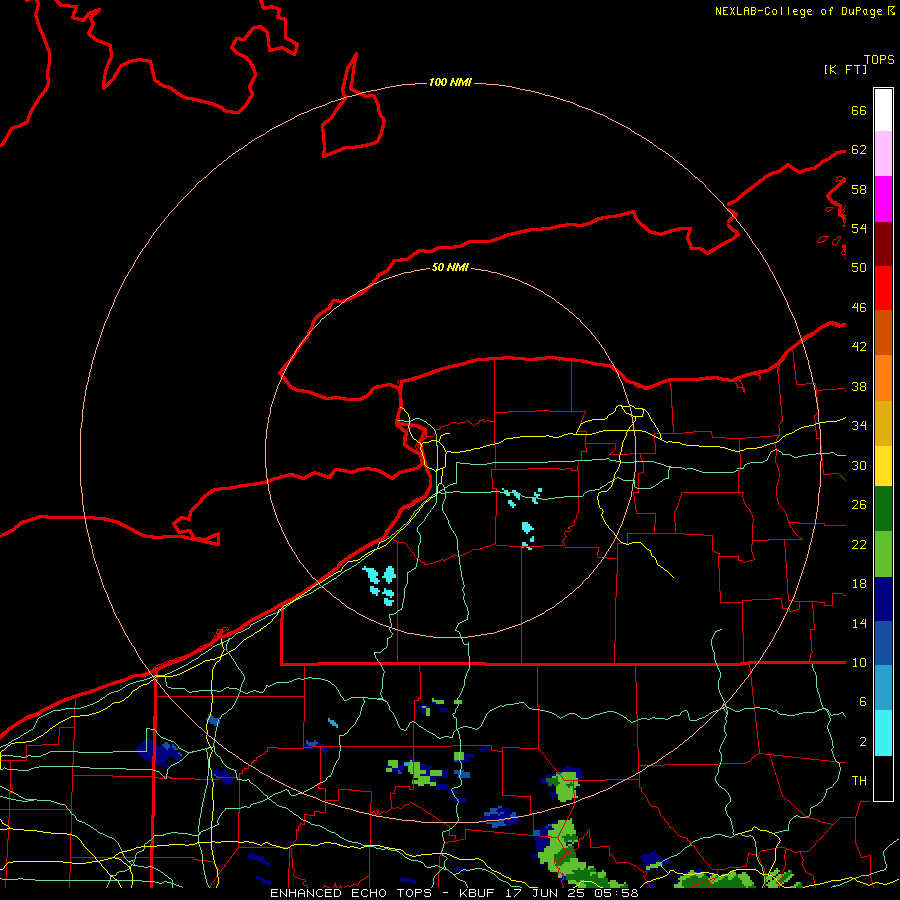Select the sky blue legend swatch beside 6
The height and width of the screenshot is (900, 900).
pos(883,688)
